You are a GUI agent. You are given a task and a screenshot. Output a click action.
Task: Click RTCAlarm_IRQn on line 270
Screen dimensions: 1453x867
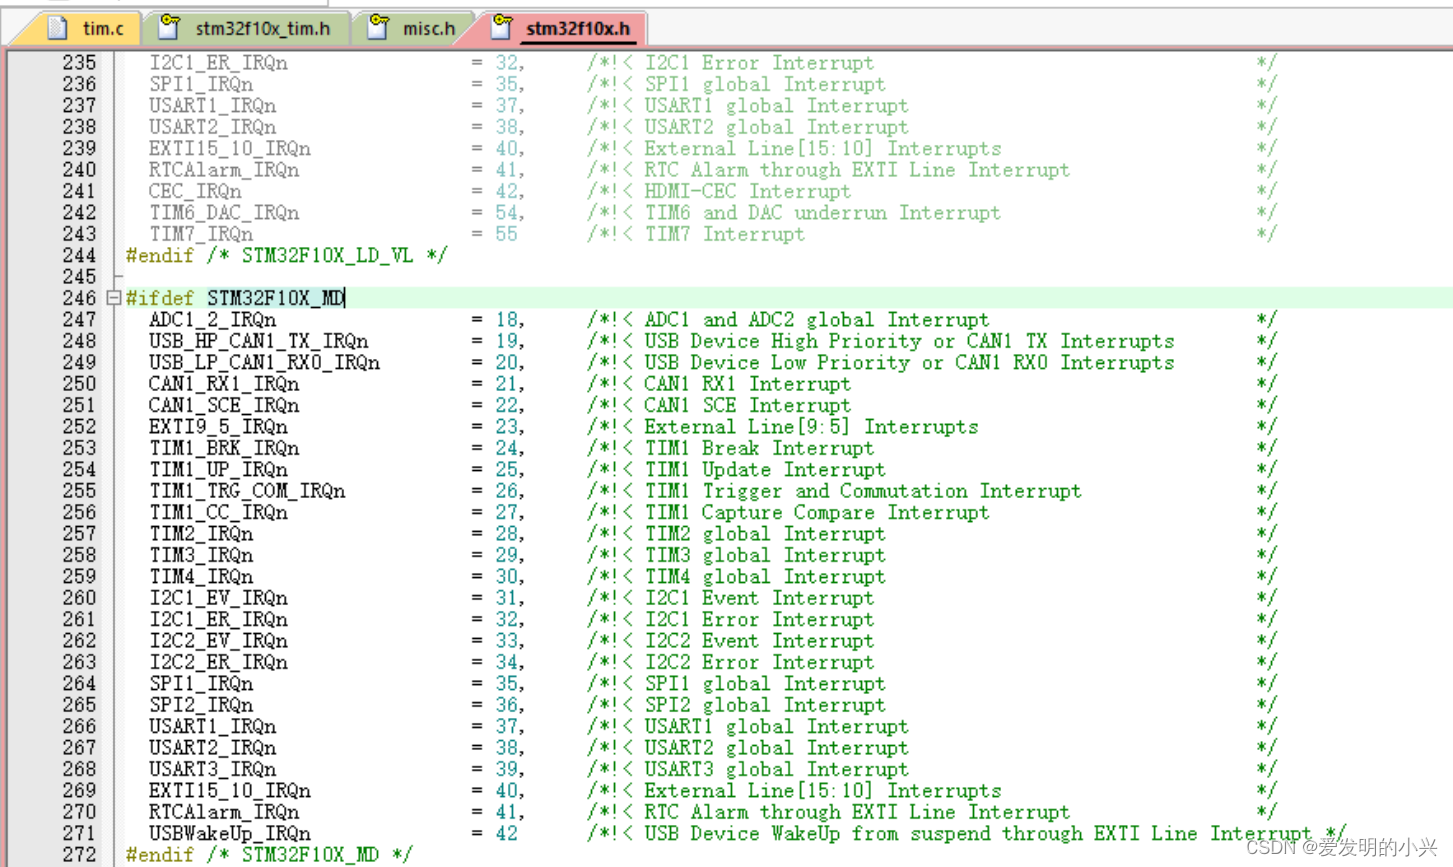[x=224, y=812]
